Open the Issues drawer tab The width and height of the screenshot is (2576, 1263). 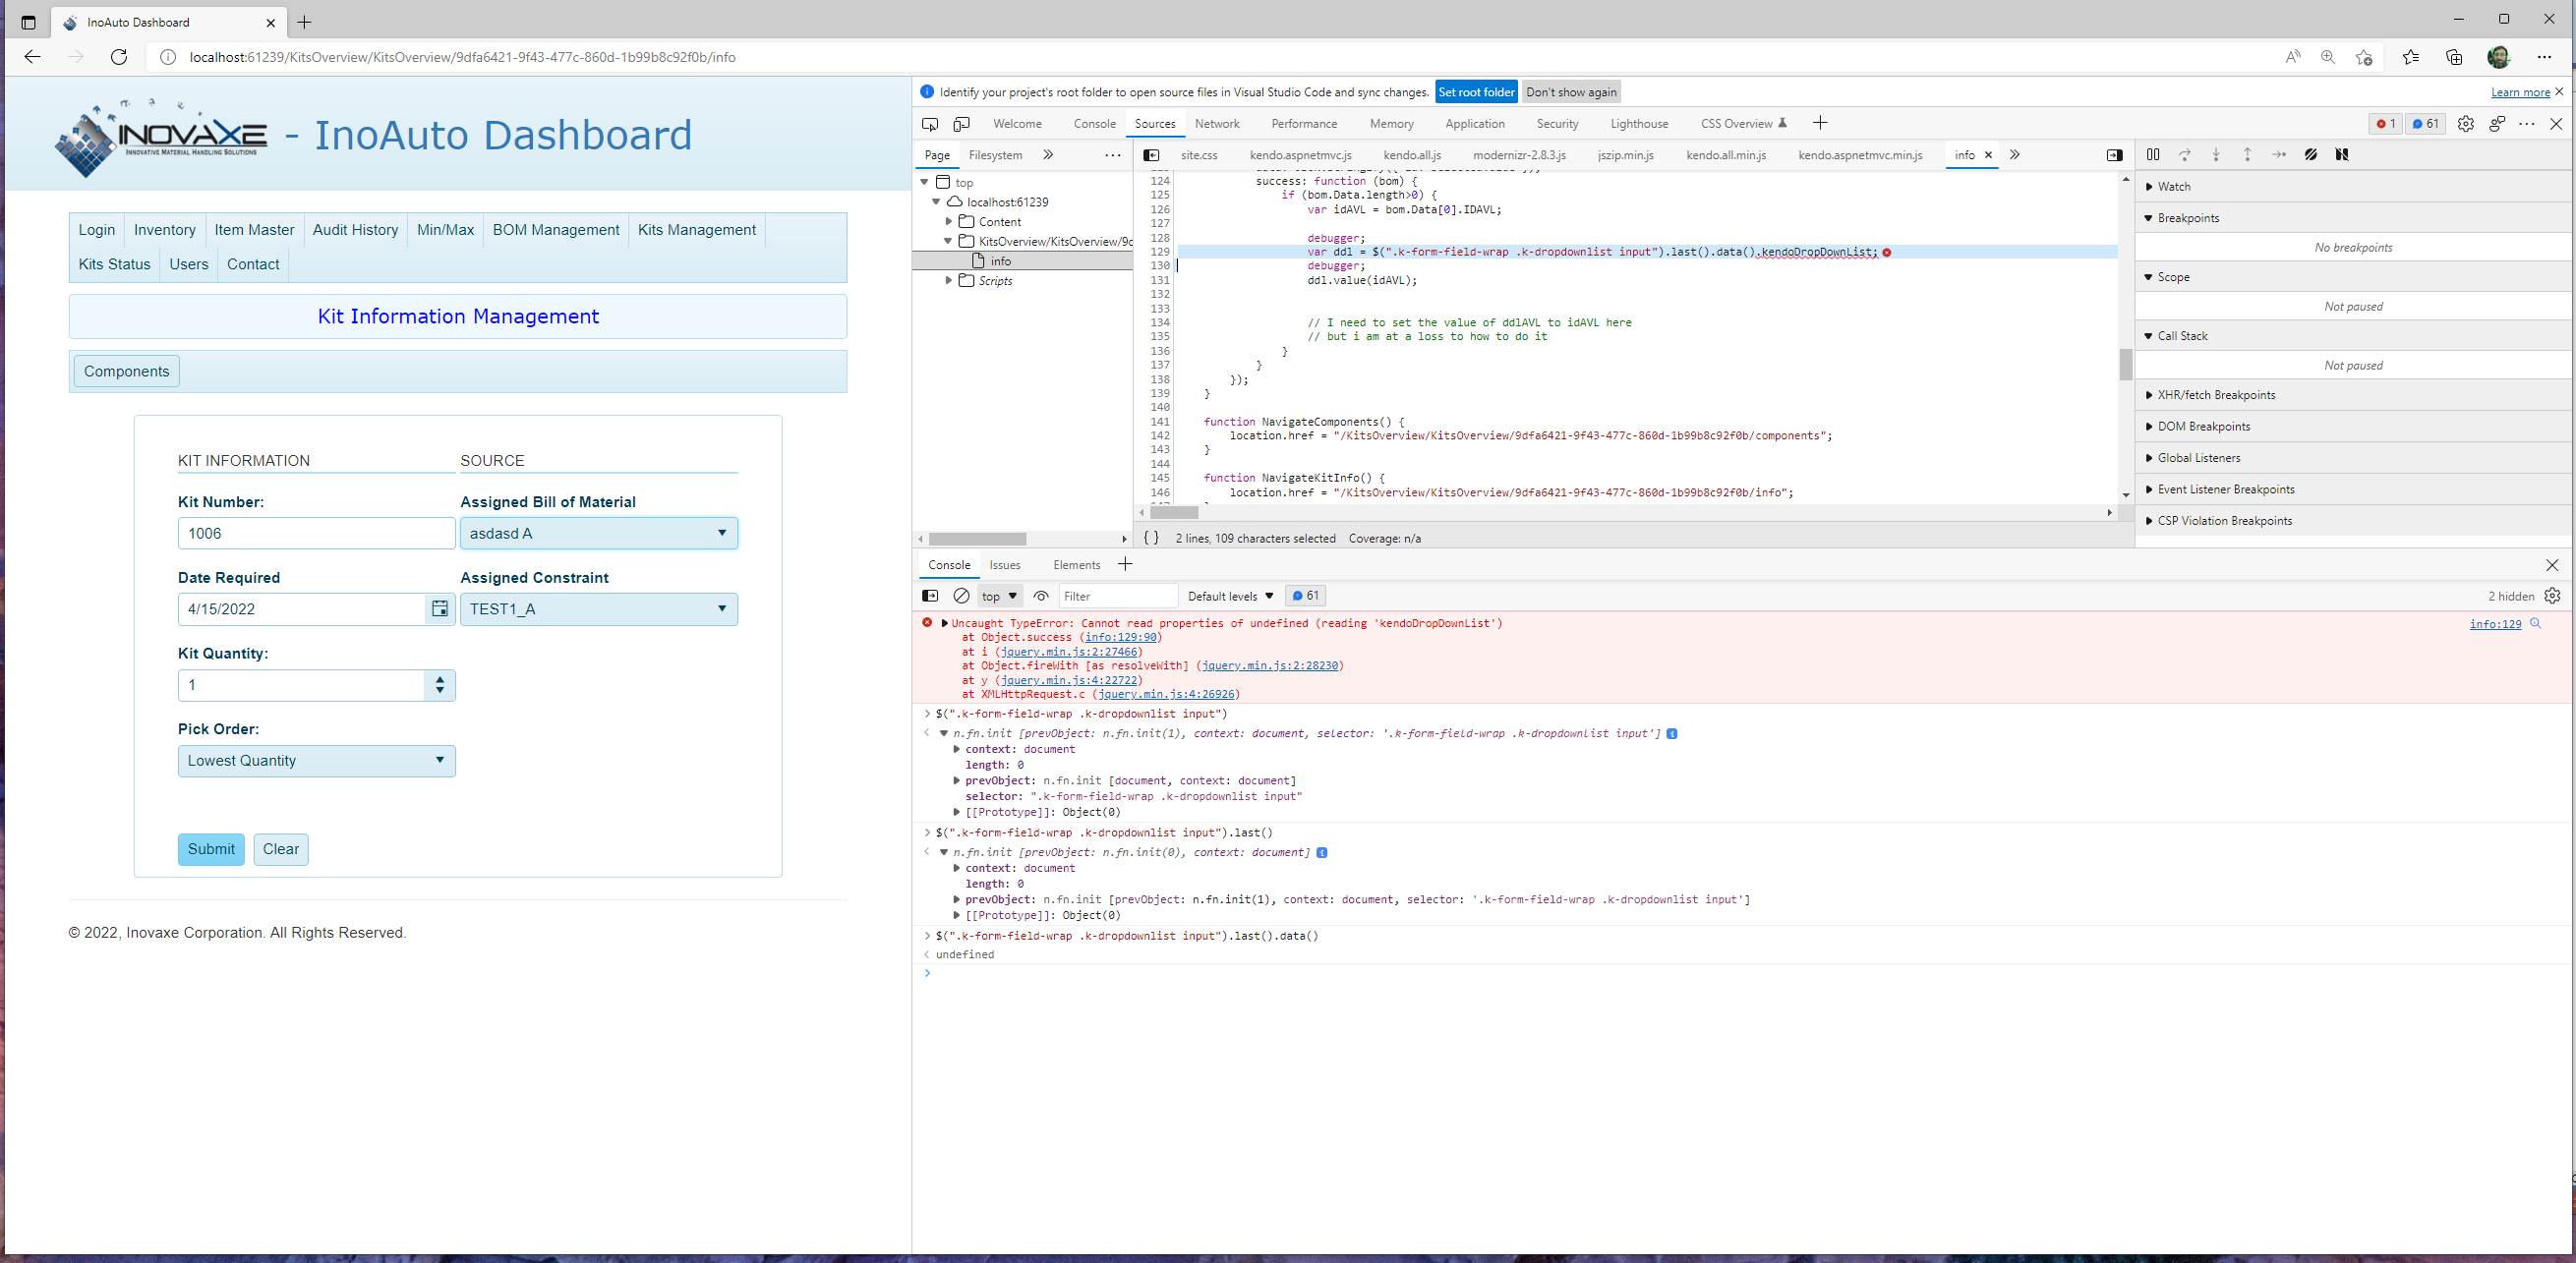click(1004, 565)
